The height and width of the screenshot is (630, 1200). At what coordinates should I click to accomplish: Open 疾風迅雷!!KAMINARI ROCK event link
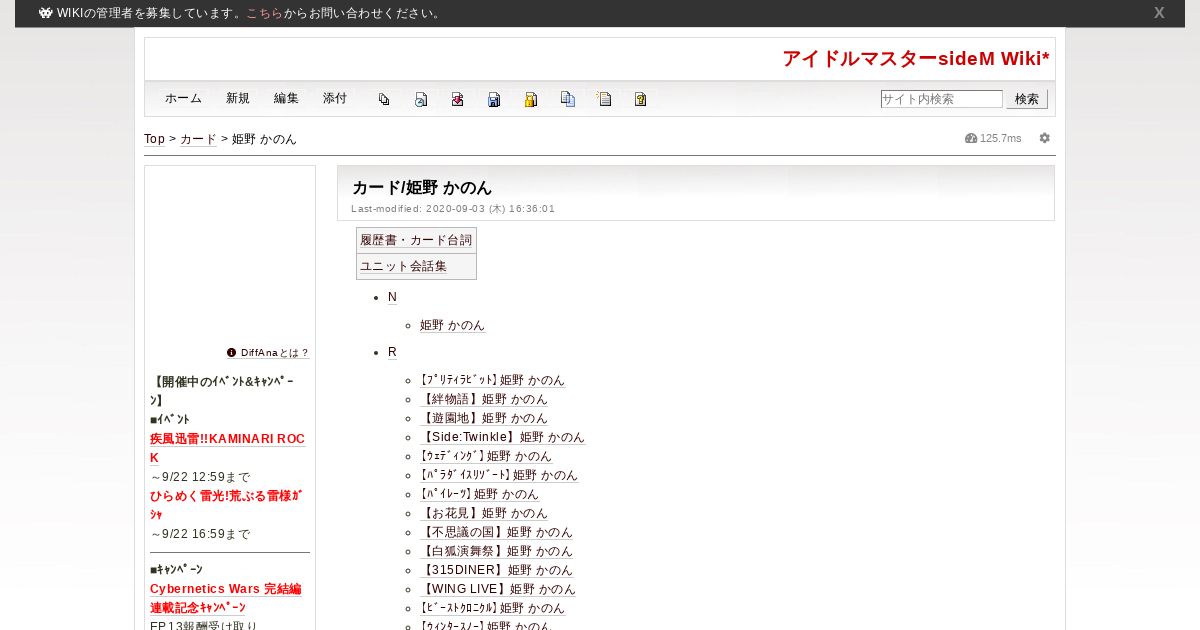pos(227,448)
